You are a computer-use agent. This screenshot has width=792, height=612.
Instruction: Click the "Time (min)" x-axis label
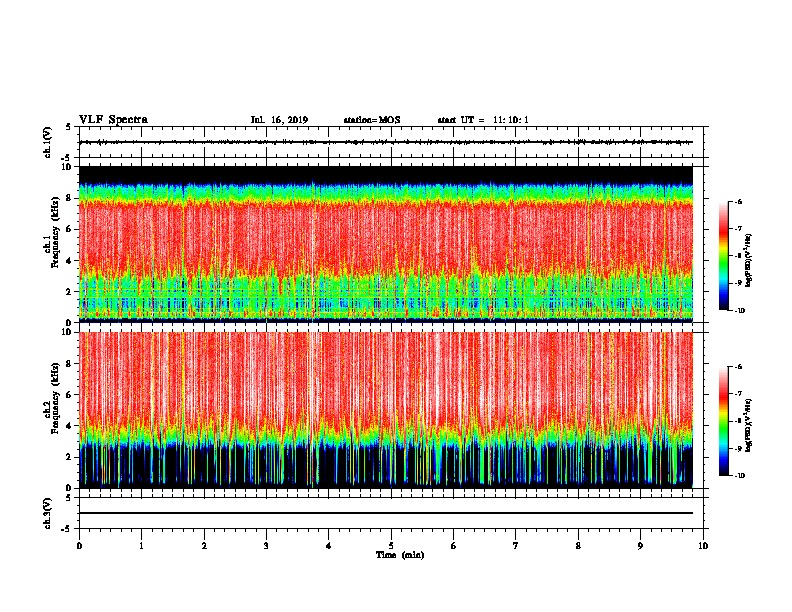(400, 555)
